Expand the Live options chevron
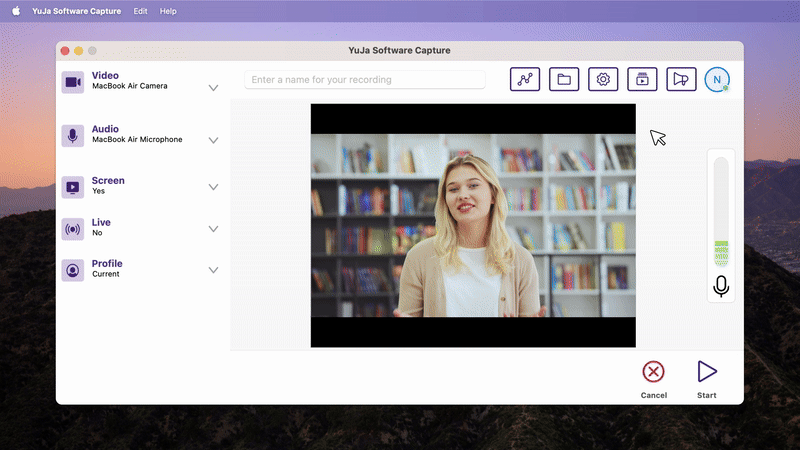This screenshot has height=450, width=800. (213, 229)
